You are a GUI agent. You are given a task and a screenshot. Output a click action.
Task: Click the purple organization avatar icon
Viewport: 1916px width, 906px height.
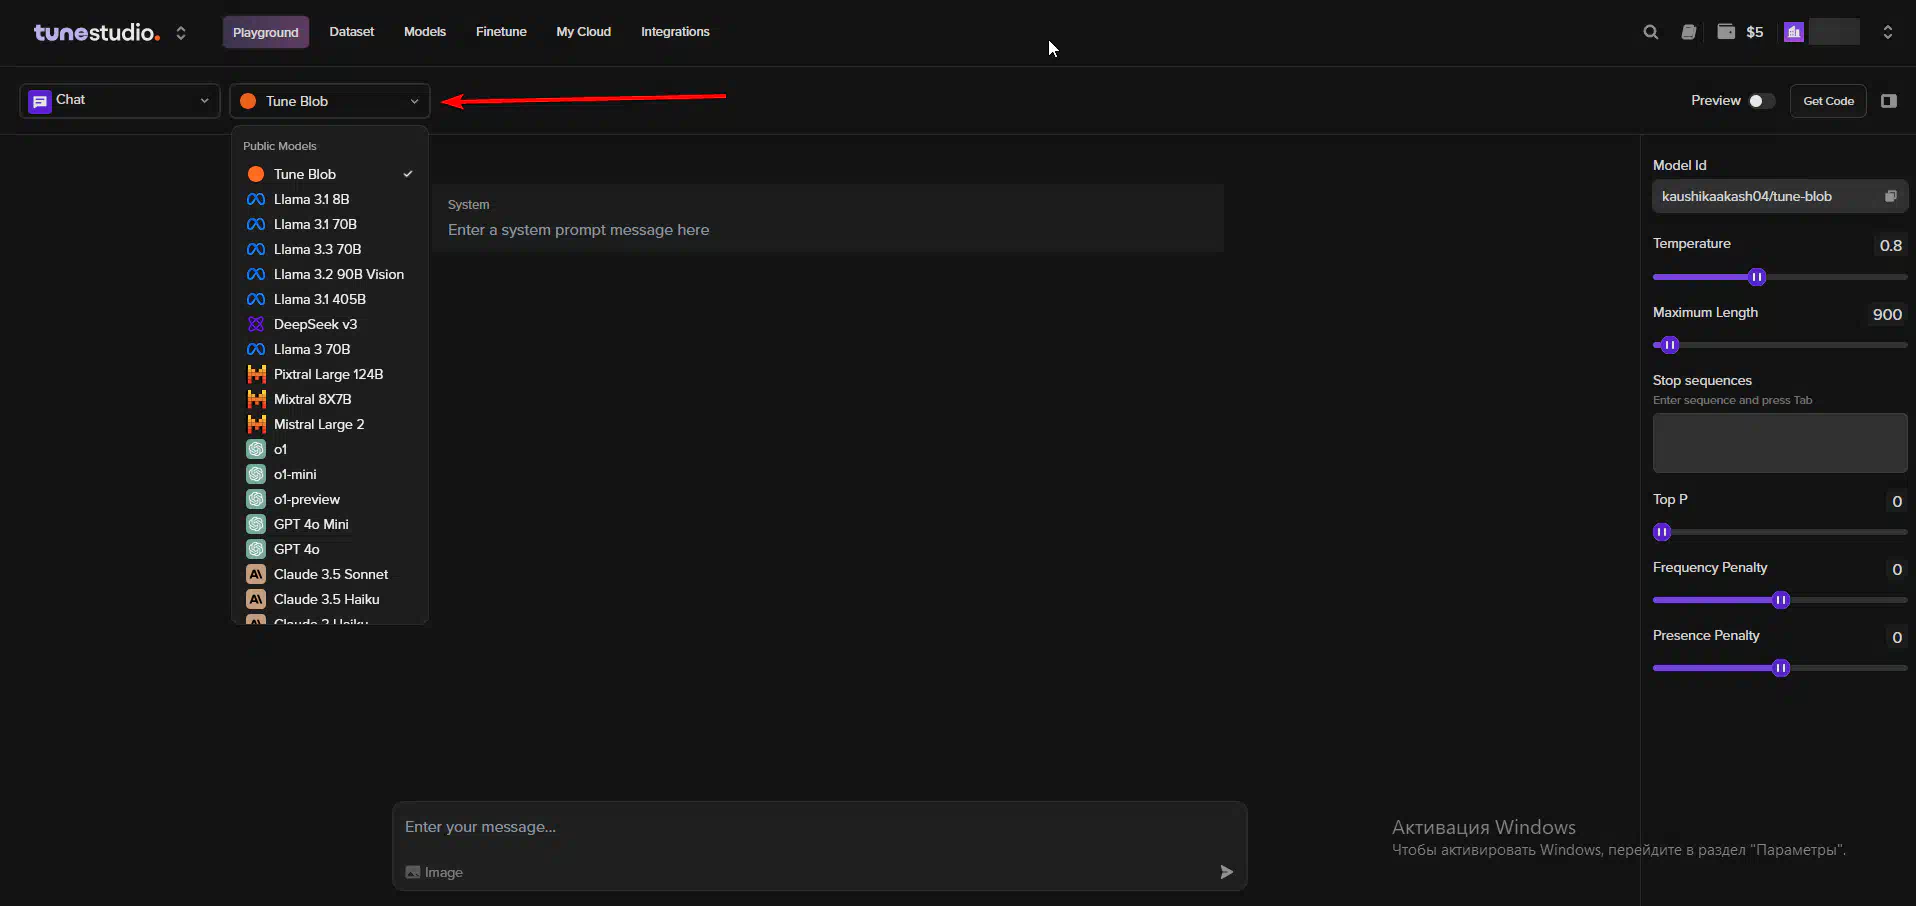tap(1794, 32)
